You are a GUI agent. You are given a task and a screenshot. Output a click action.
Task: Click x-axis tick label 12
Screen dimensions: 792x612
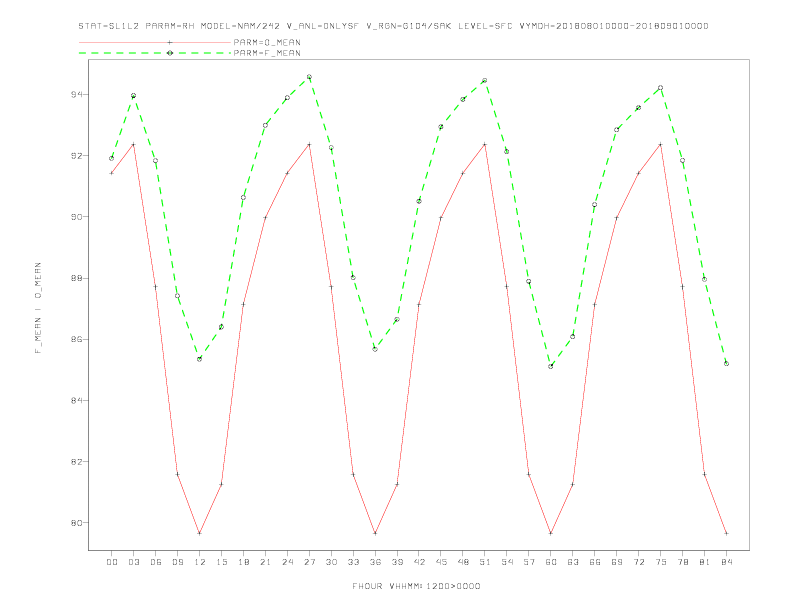click(200, 562)
